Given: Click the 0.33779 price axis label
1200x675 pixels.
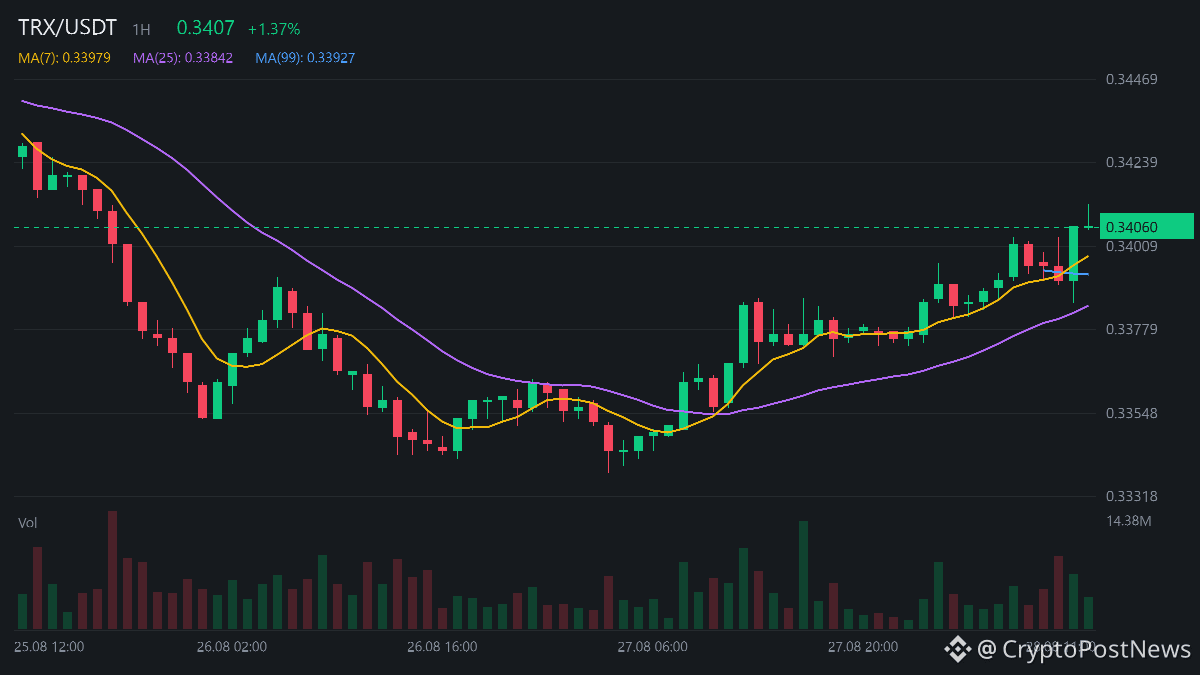Looking at the screenshot, I should (1131, 329).
